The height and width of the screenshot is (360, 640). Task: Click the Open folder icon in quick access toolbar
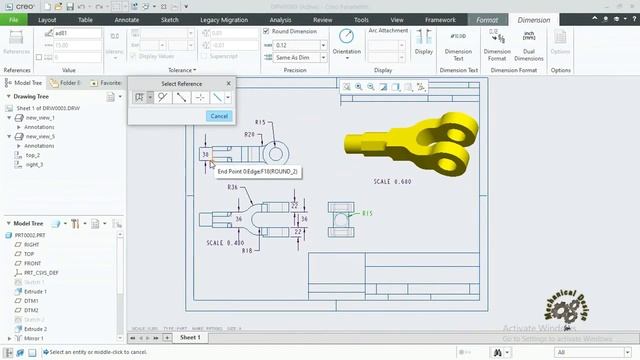pyautogui.click(x=59, y=7)
